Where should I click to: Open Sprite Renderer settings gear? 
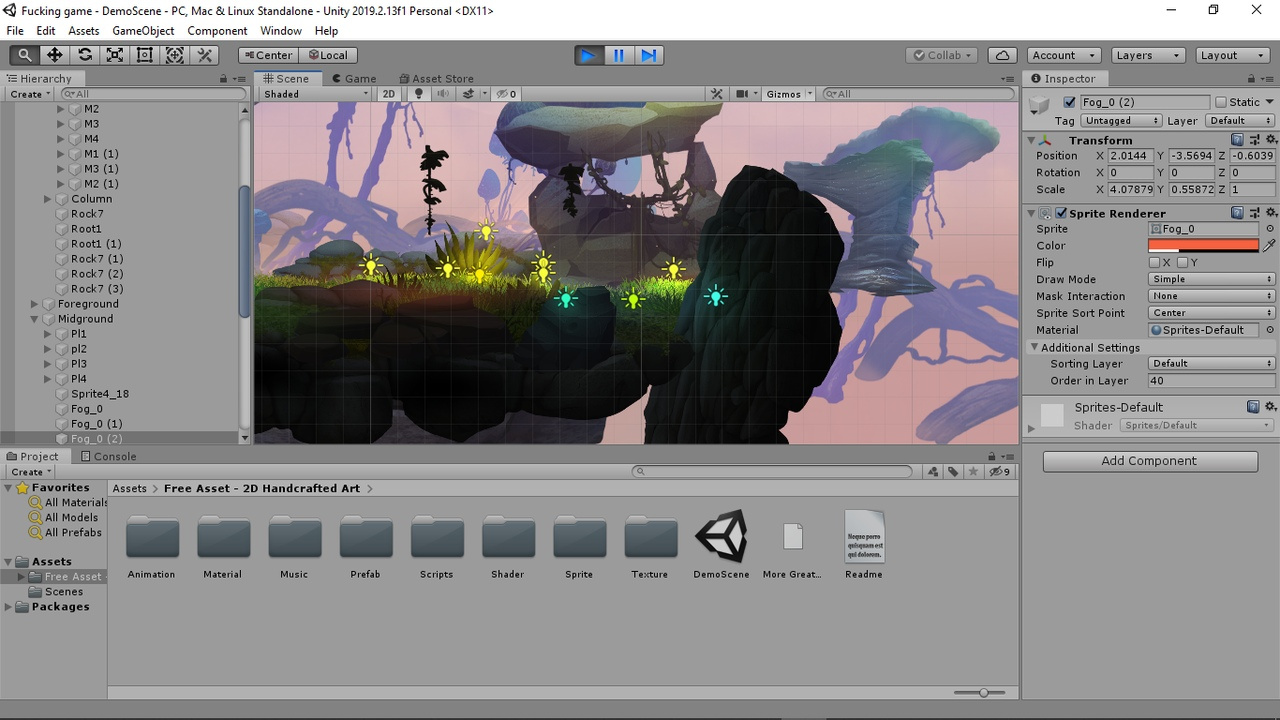point(1271,213)
